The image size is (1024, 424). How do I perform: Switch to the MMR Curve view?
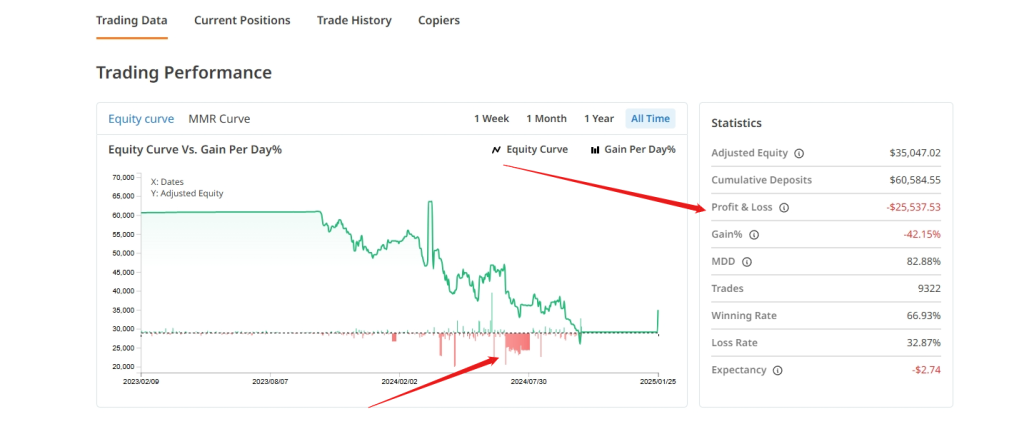(x=219, y=119)
